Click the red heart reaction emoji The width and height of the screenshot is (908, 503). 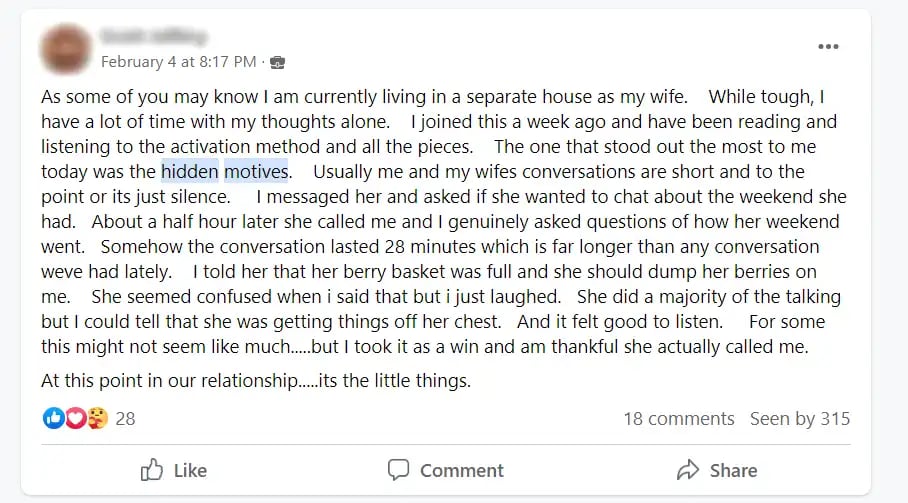click(x=75, y=418)
